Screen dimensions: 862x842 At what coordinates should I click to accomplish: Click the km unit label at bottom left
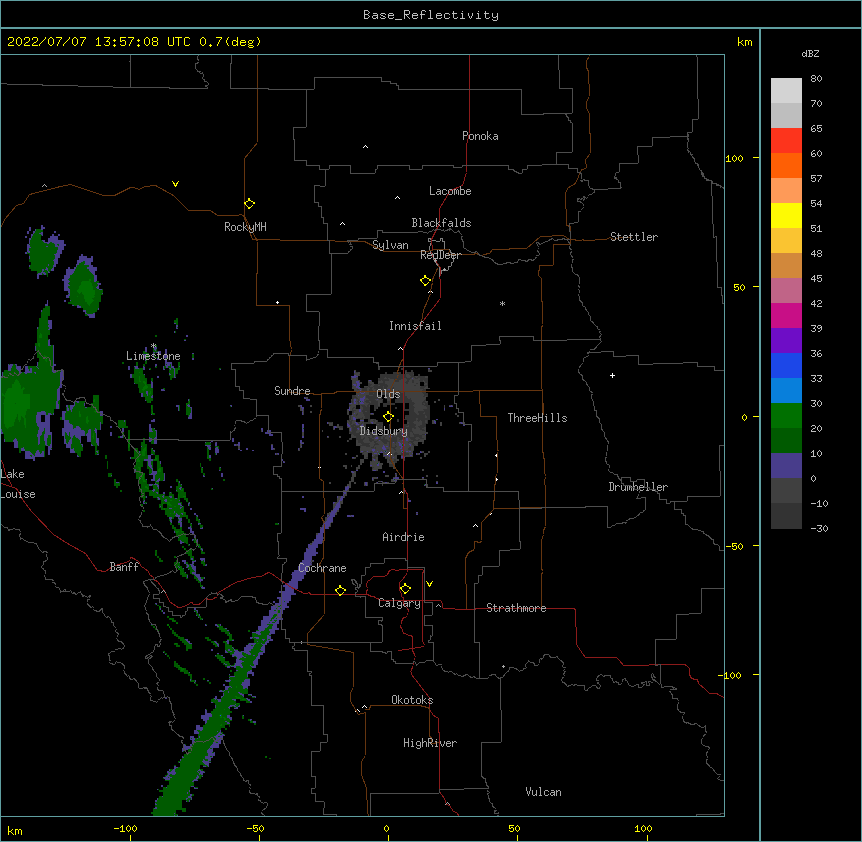15,830
